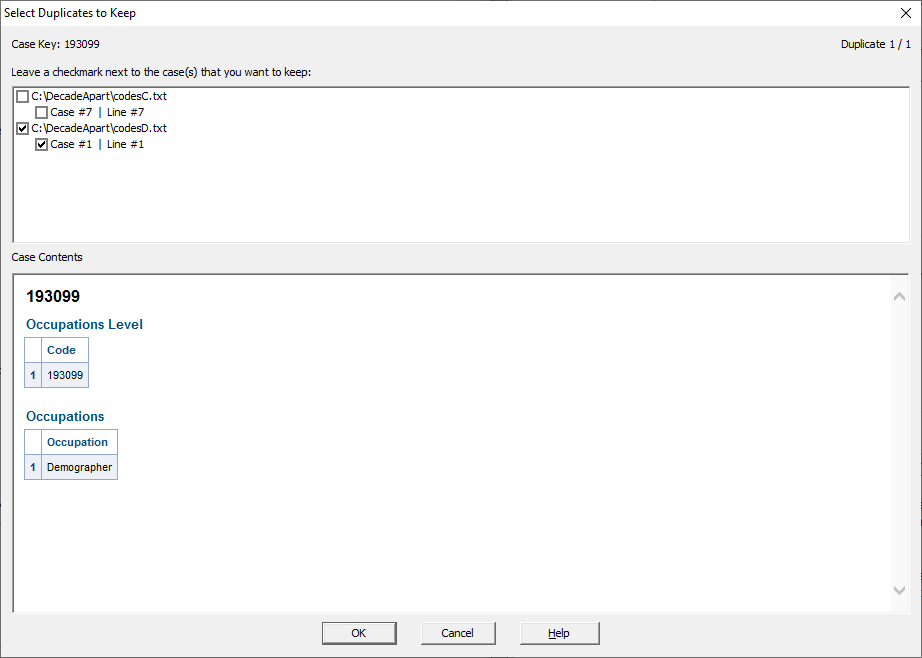Select the Case #7 entry under codesC.txt
Viewport: 922px width, 658px height.
pyautogui.click(x=97, y=111)
